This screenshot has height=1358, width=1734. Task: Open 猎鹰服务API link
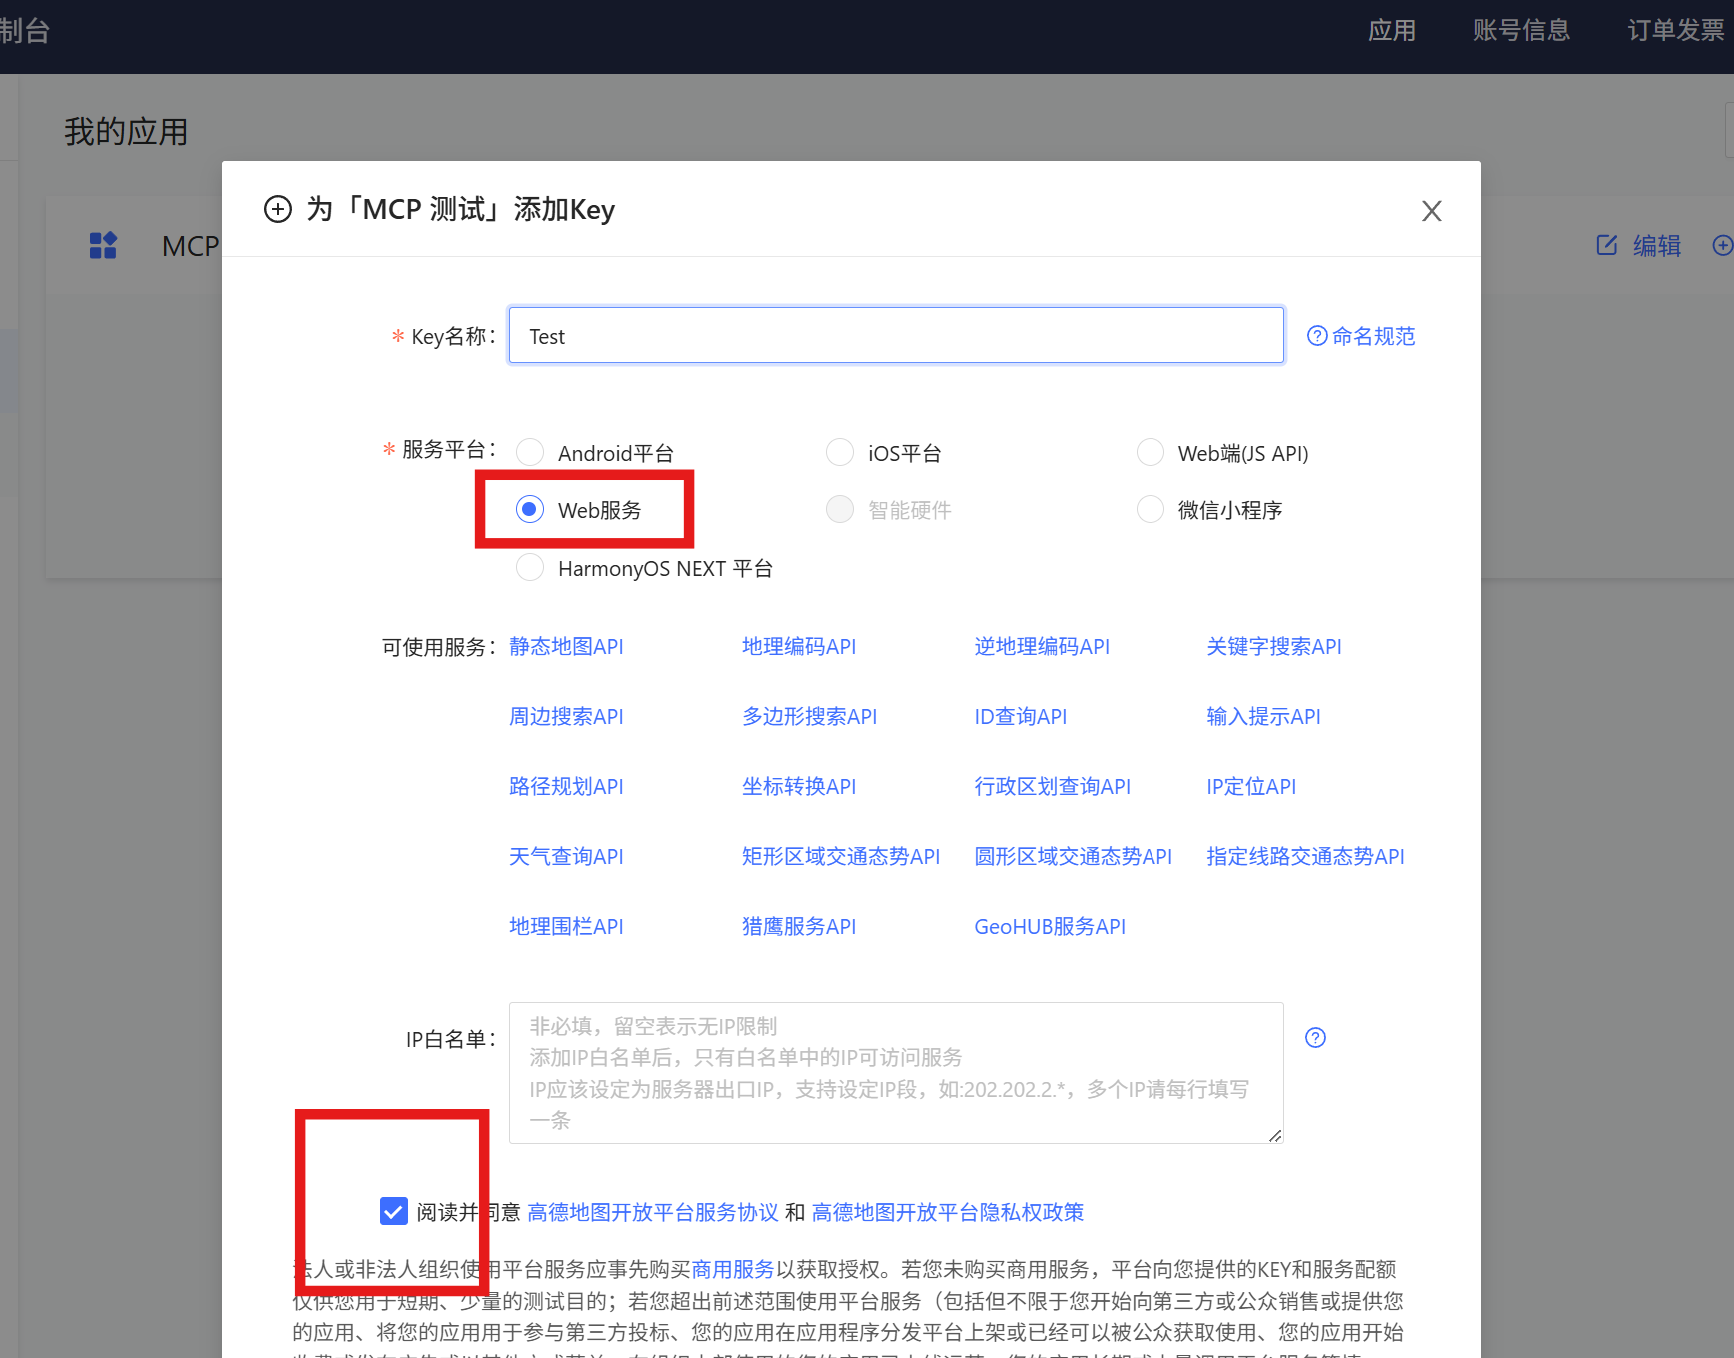point(799,927)
